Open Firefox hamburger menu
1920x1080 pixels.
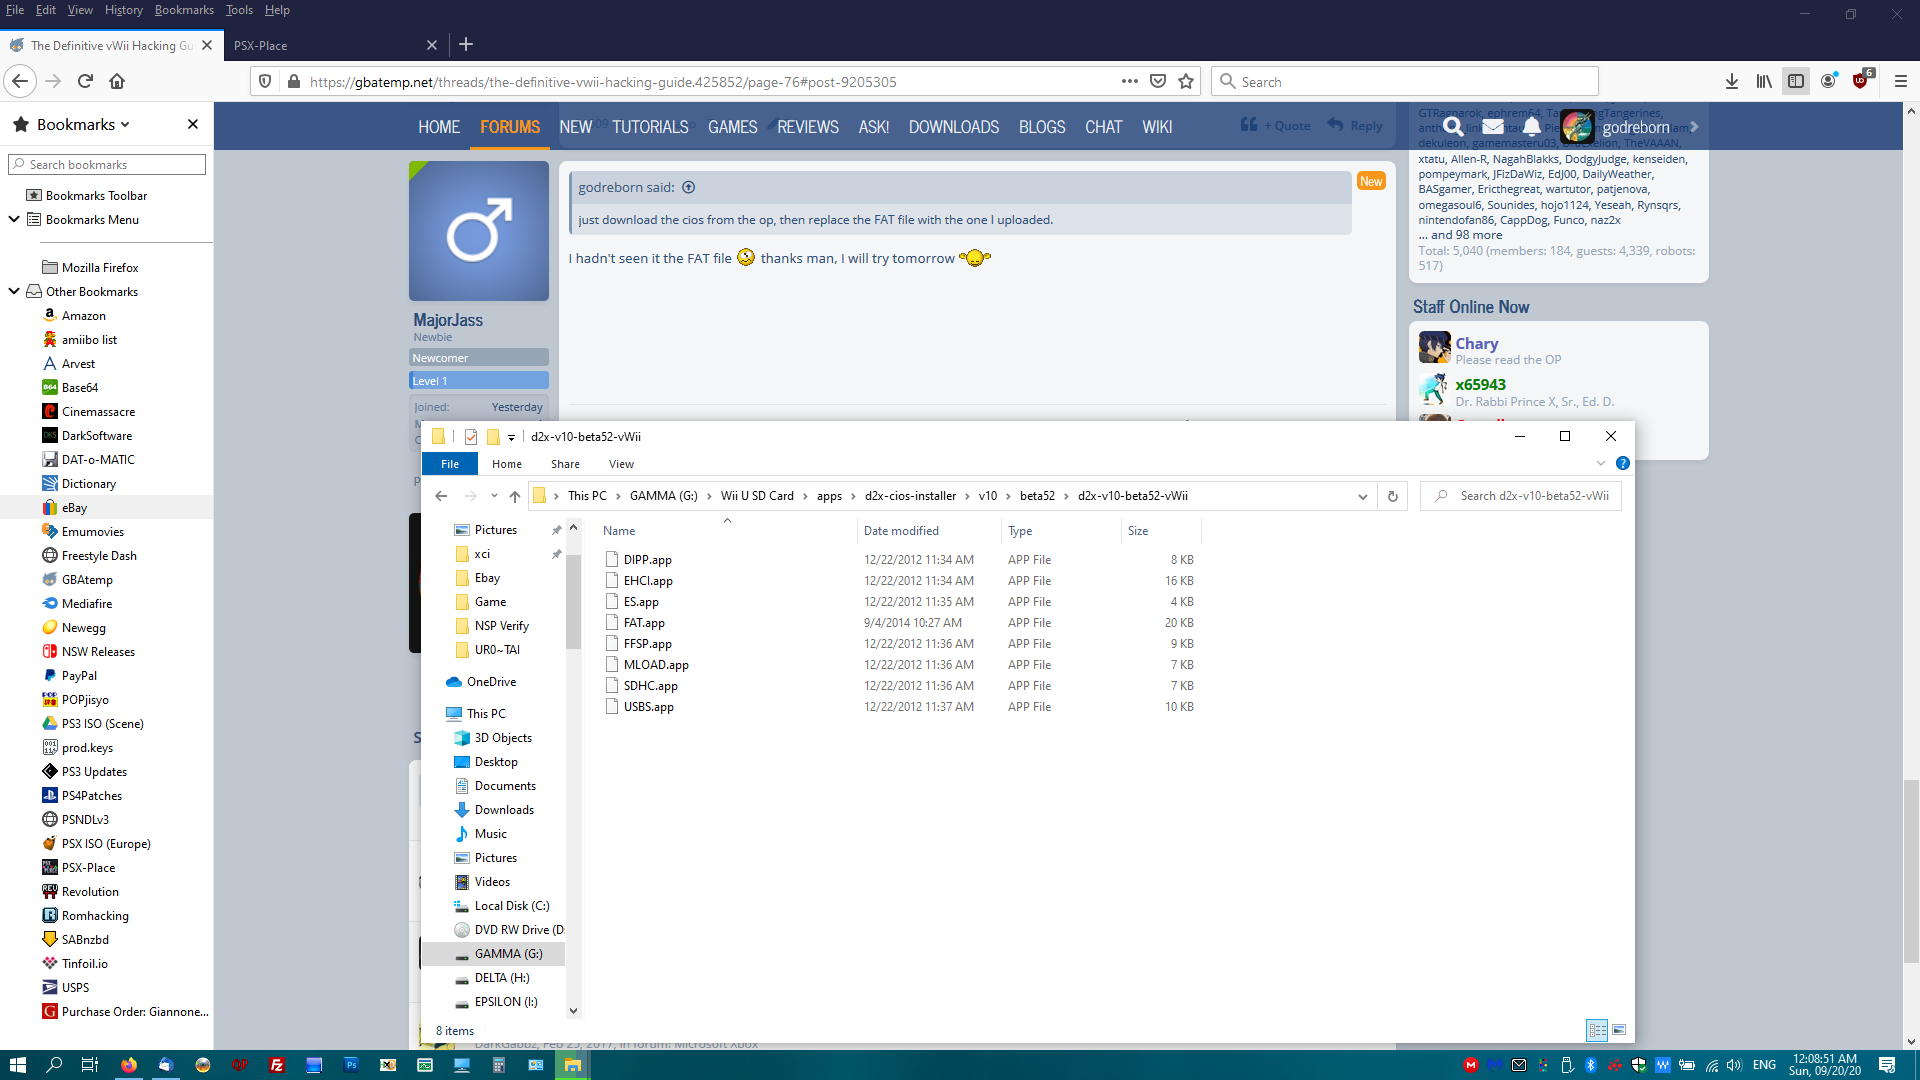coord(1900,82)
